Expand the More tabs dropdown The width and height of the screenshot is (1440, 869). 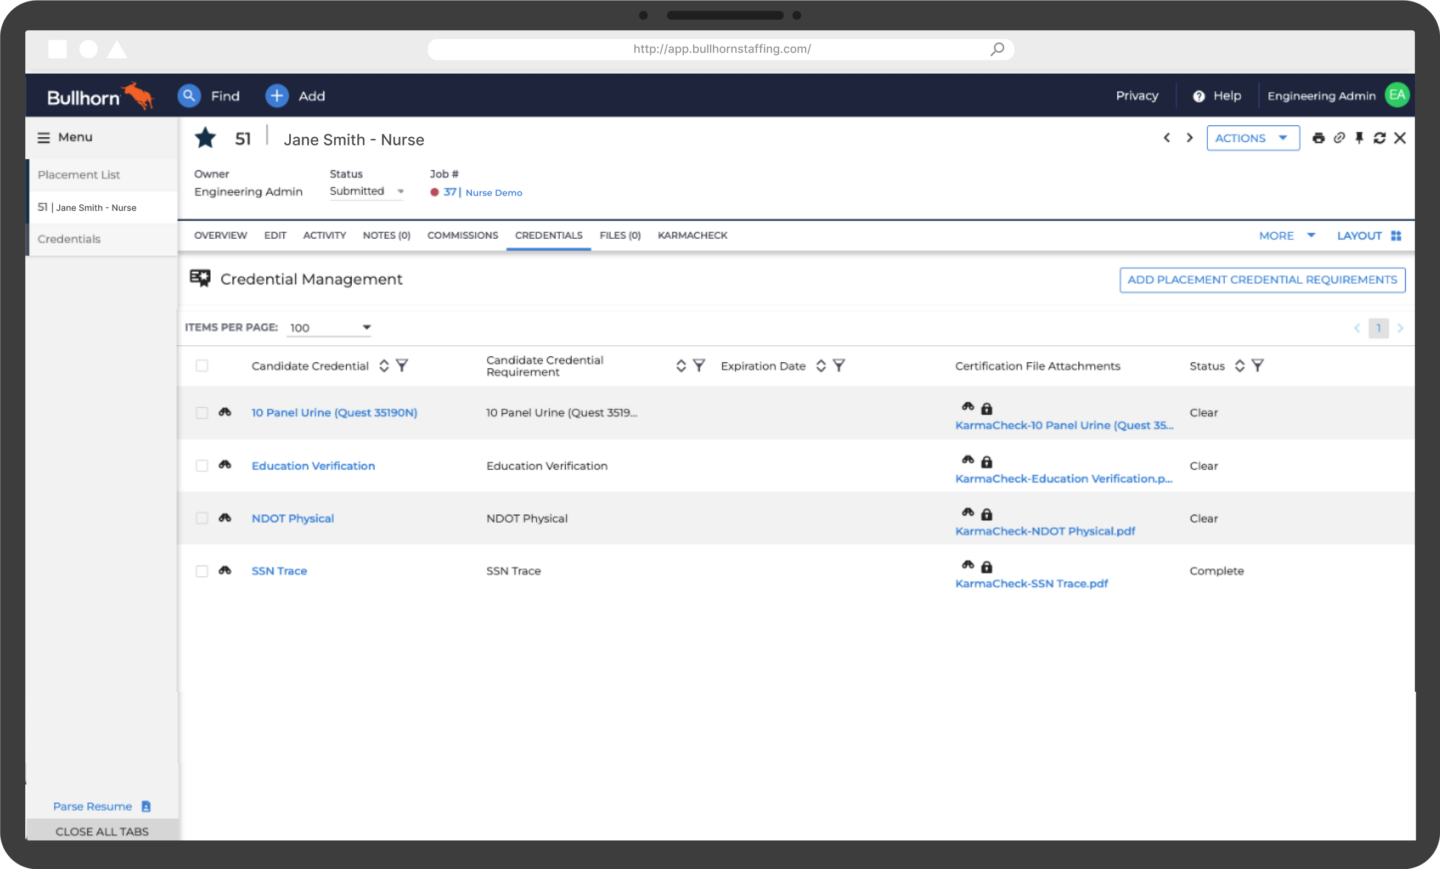click(x=1287, y=236)
